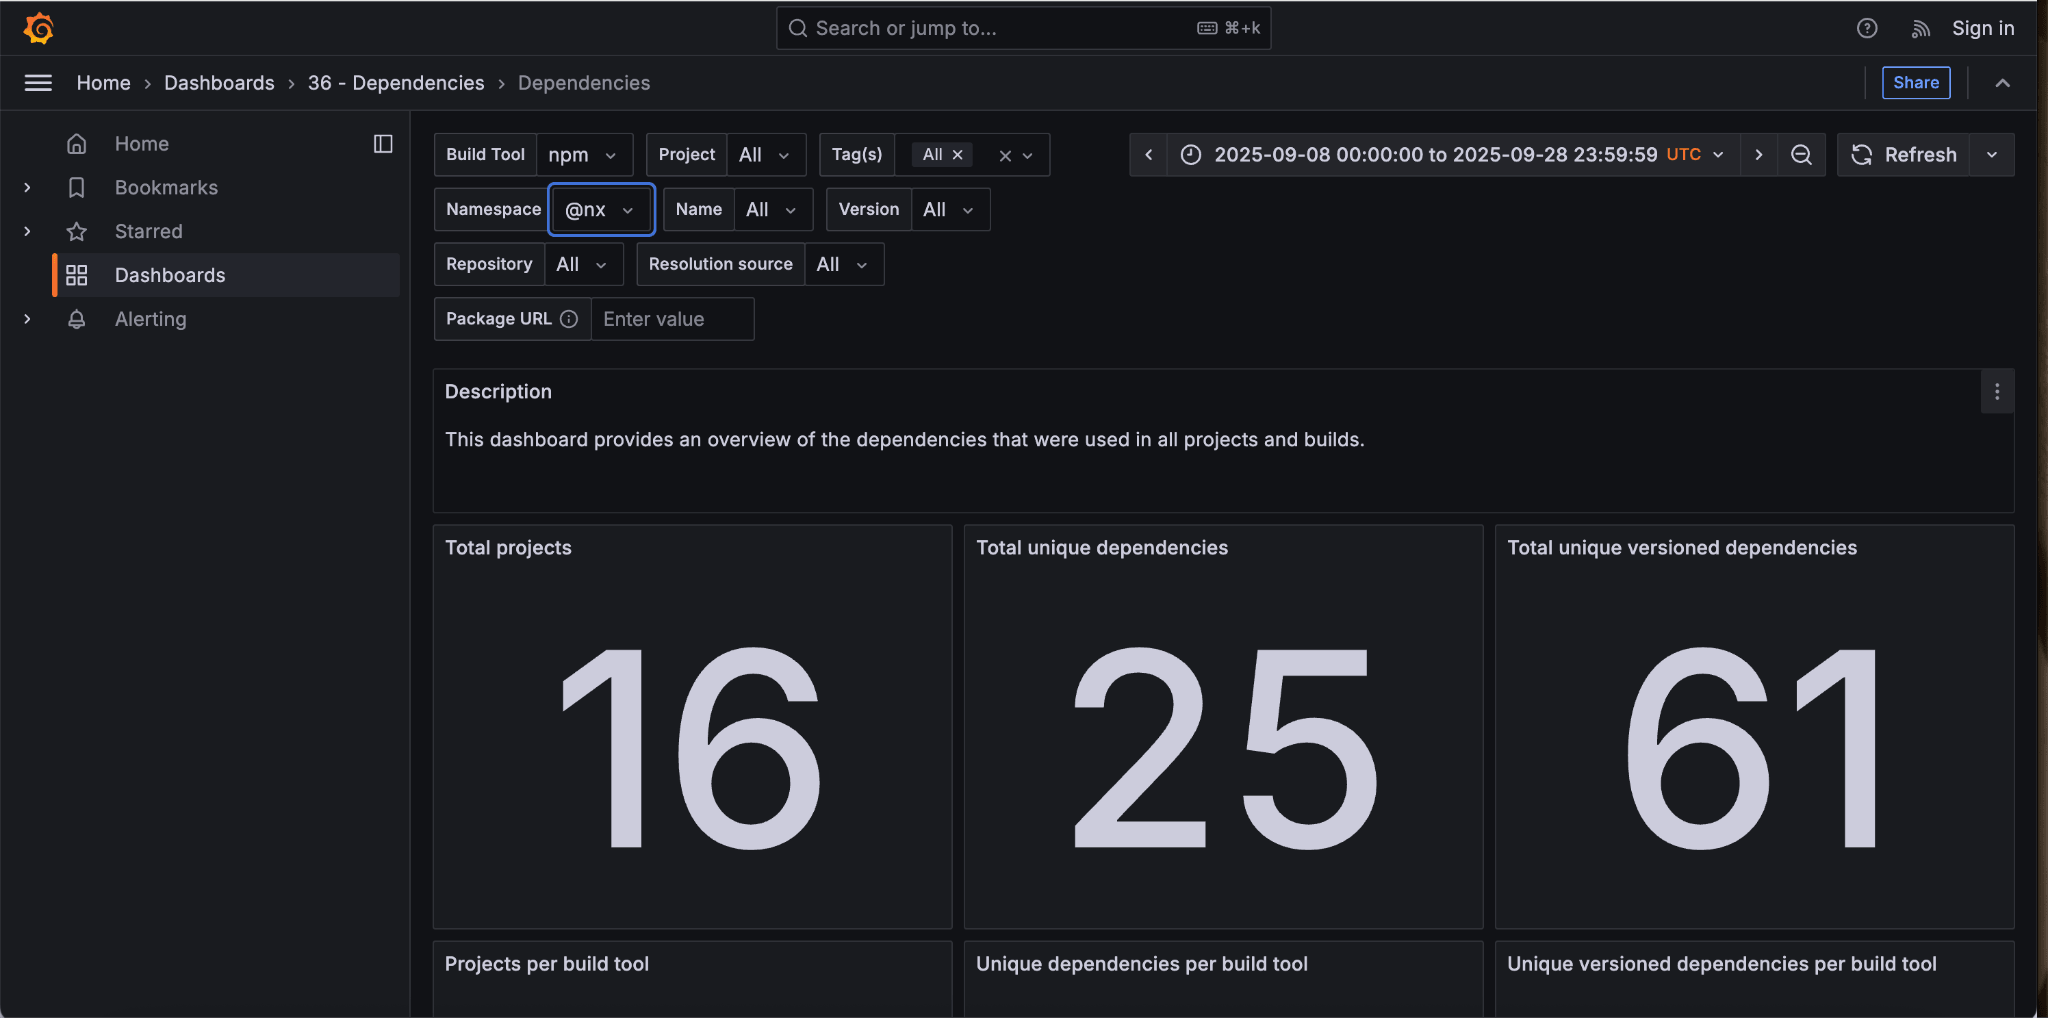2048x1018 pixels.
Task: Remove the All tag chip
Action: click(x=957, y=155)
